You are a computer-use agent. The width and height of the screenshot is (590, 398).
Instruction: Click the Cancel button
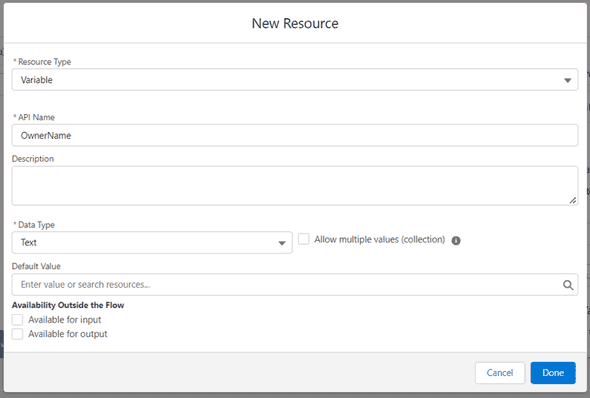[500, 373]
